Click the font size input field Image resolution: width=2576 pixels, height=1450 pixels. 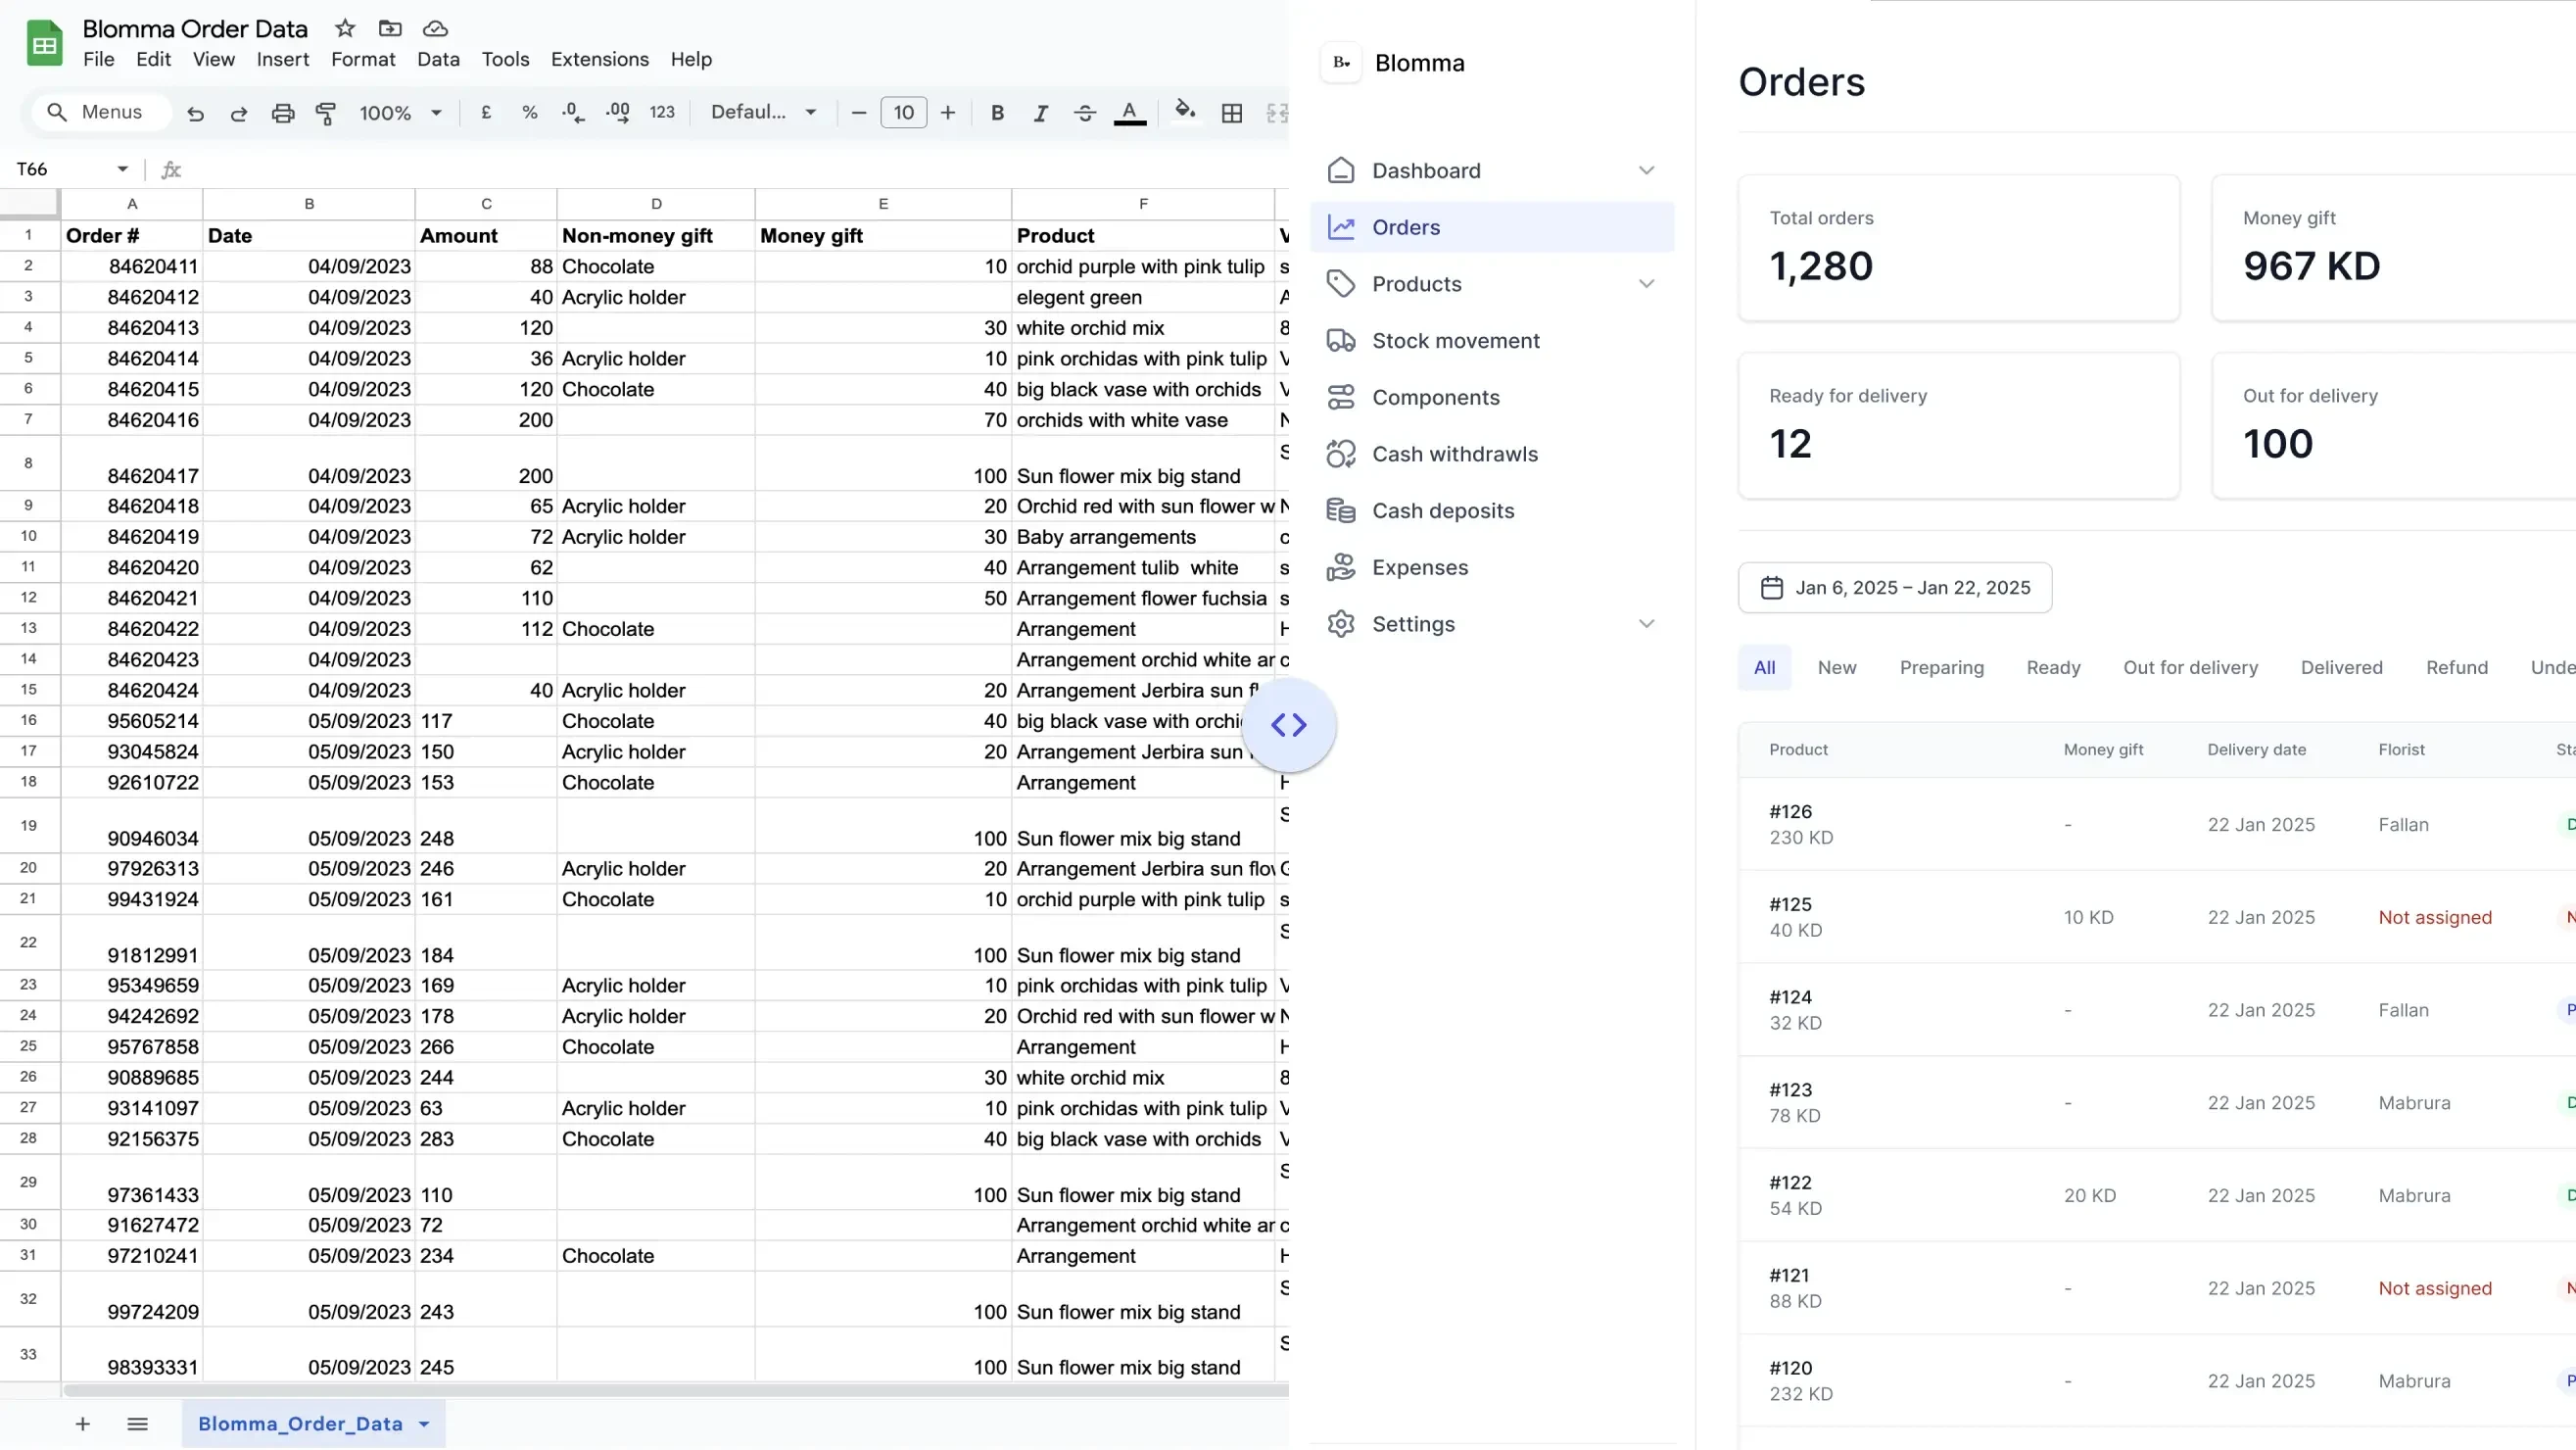tap(903, 113)
